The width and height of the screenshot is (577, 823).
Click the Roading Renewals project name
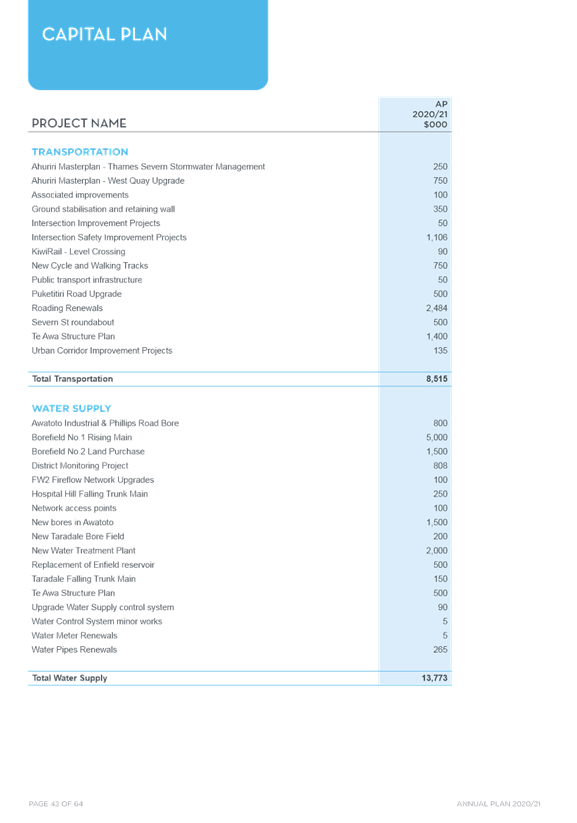67,308
